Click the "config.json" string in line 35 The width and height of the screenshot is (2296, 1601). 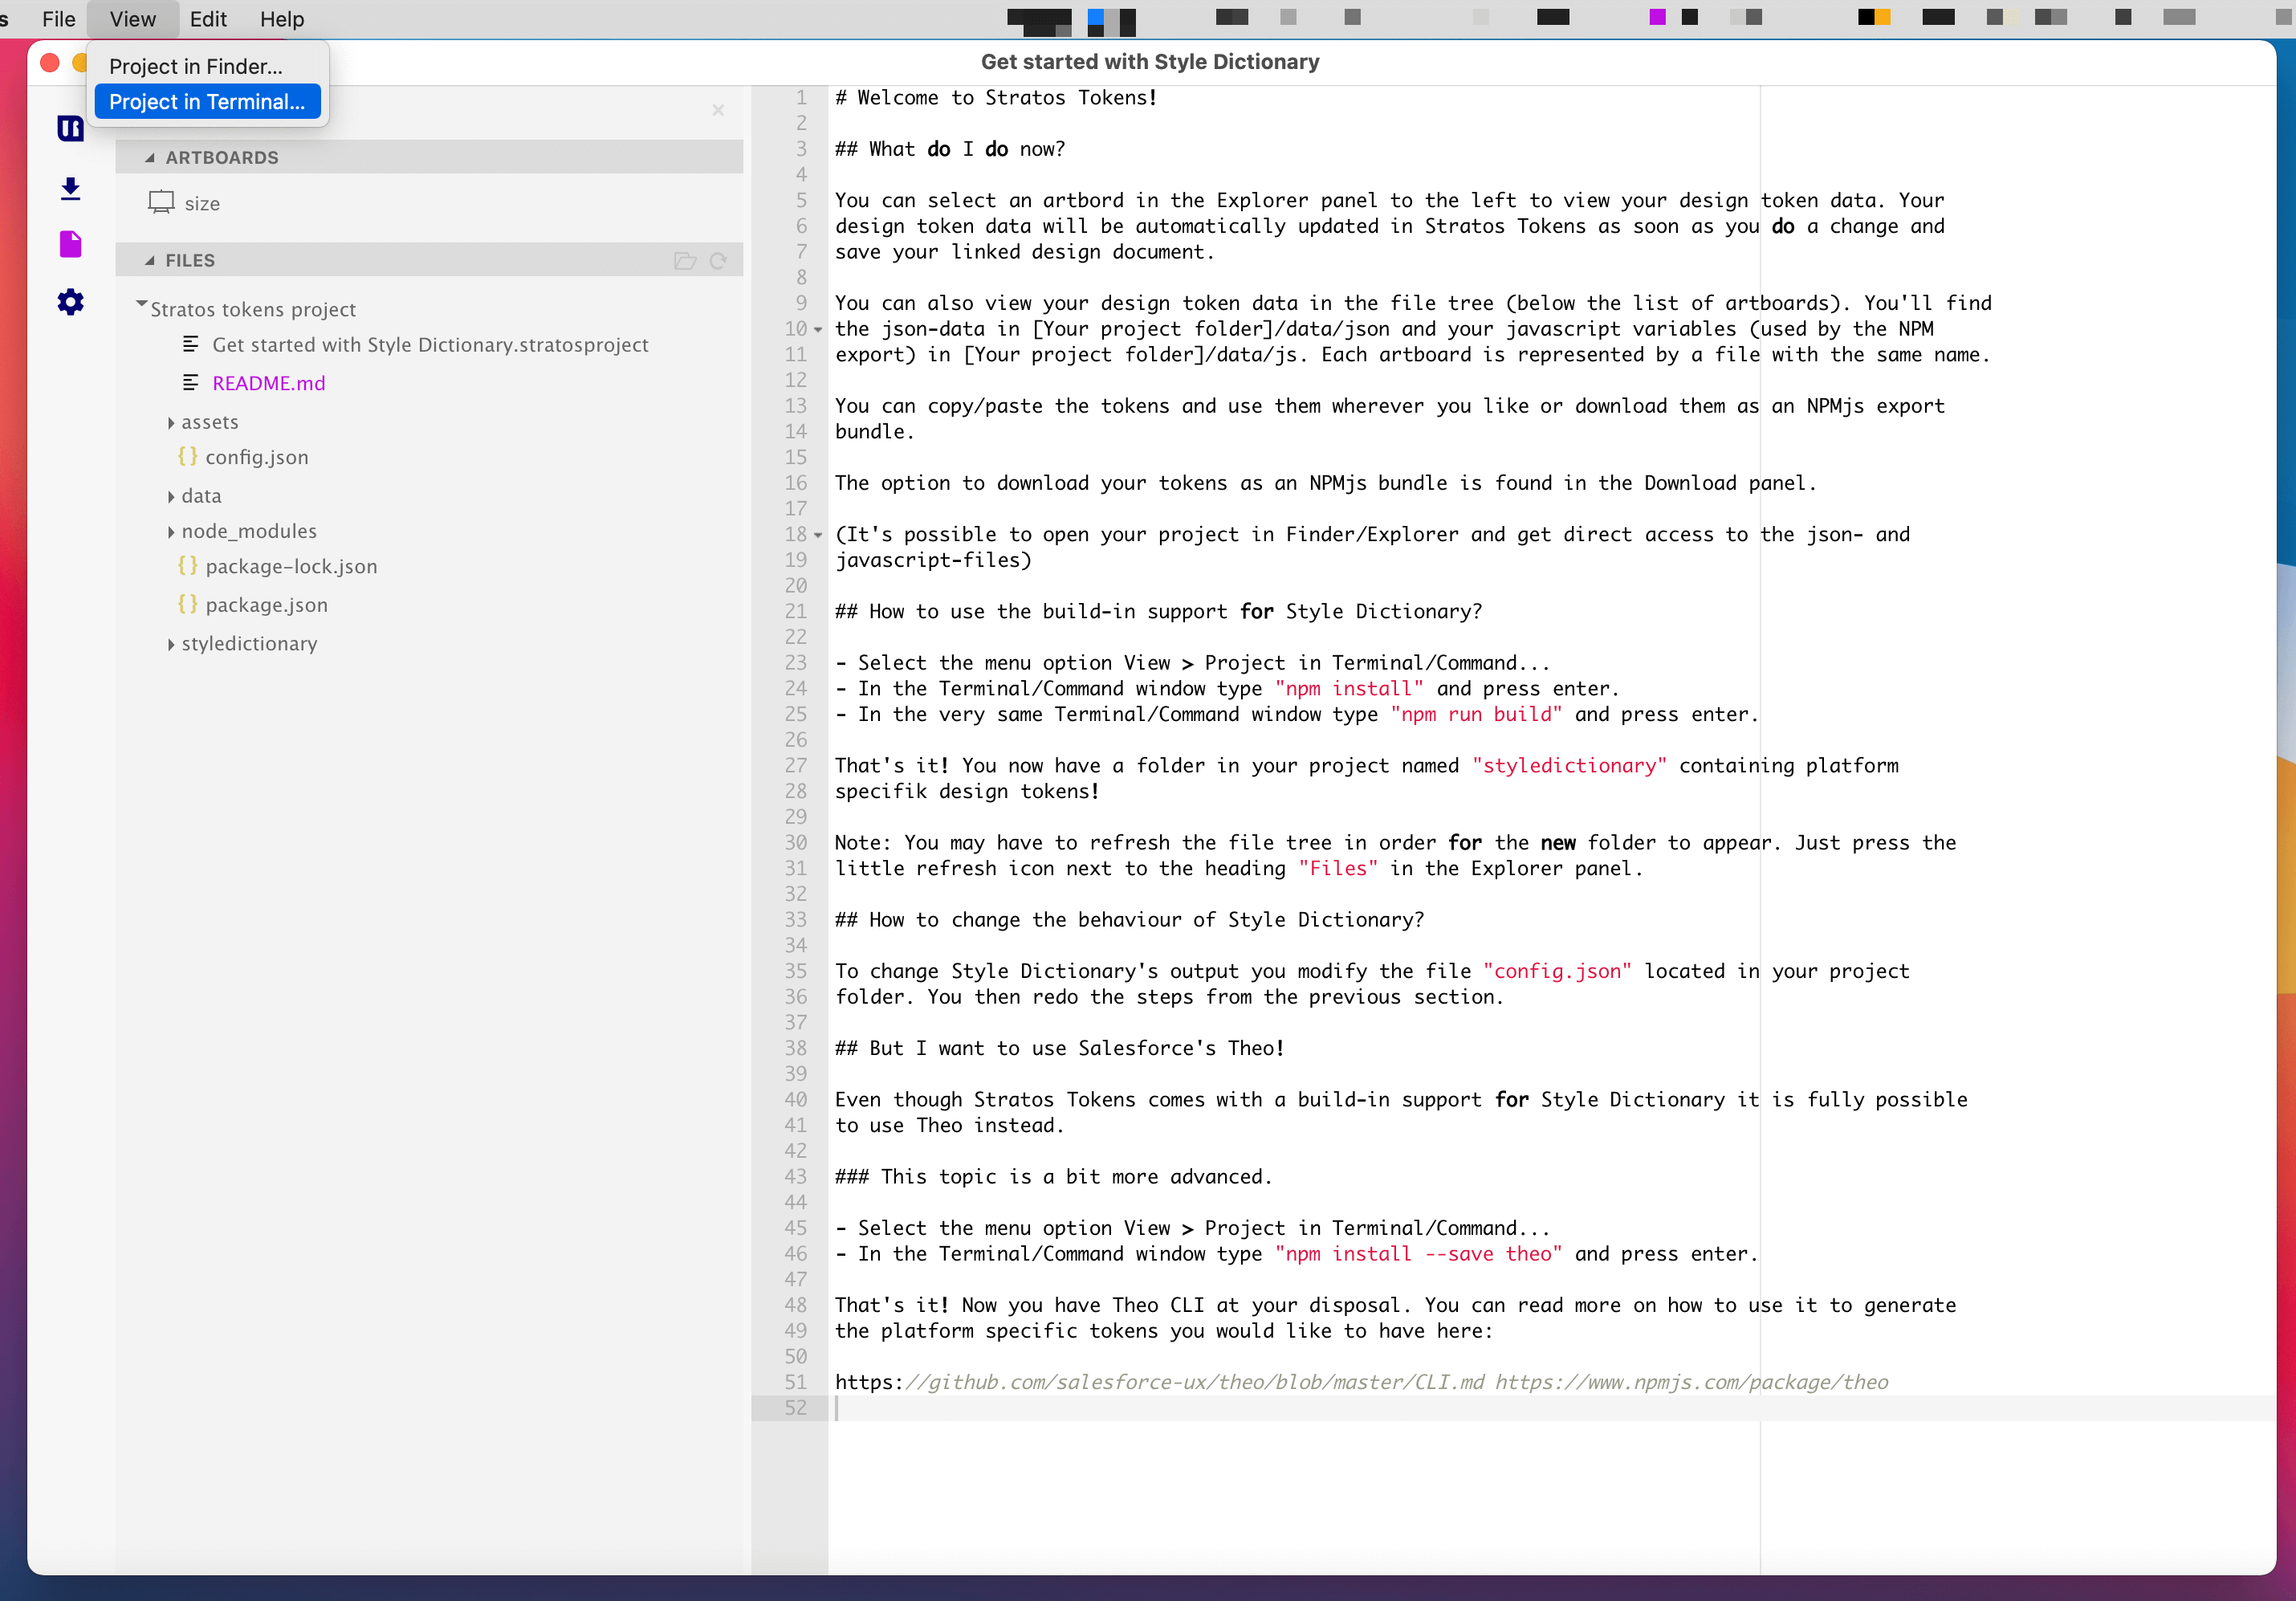coord(1557,971)
